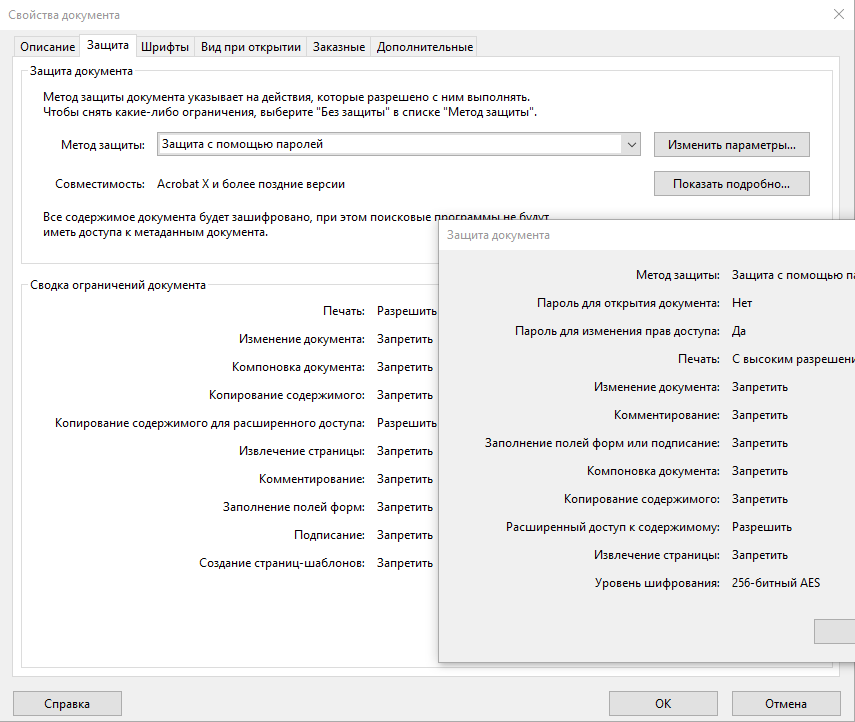Click the 256-битный AES encryption value
The height and width of the screenshot is (722, 855).
point(775,583)
